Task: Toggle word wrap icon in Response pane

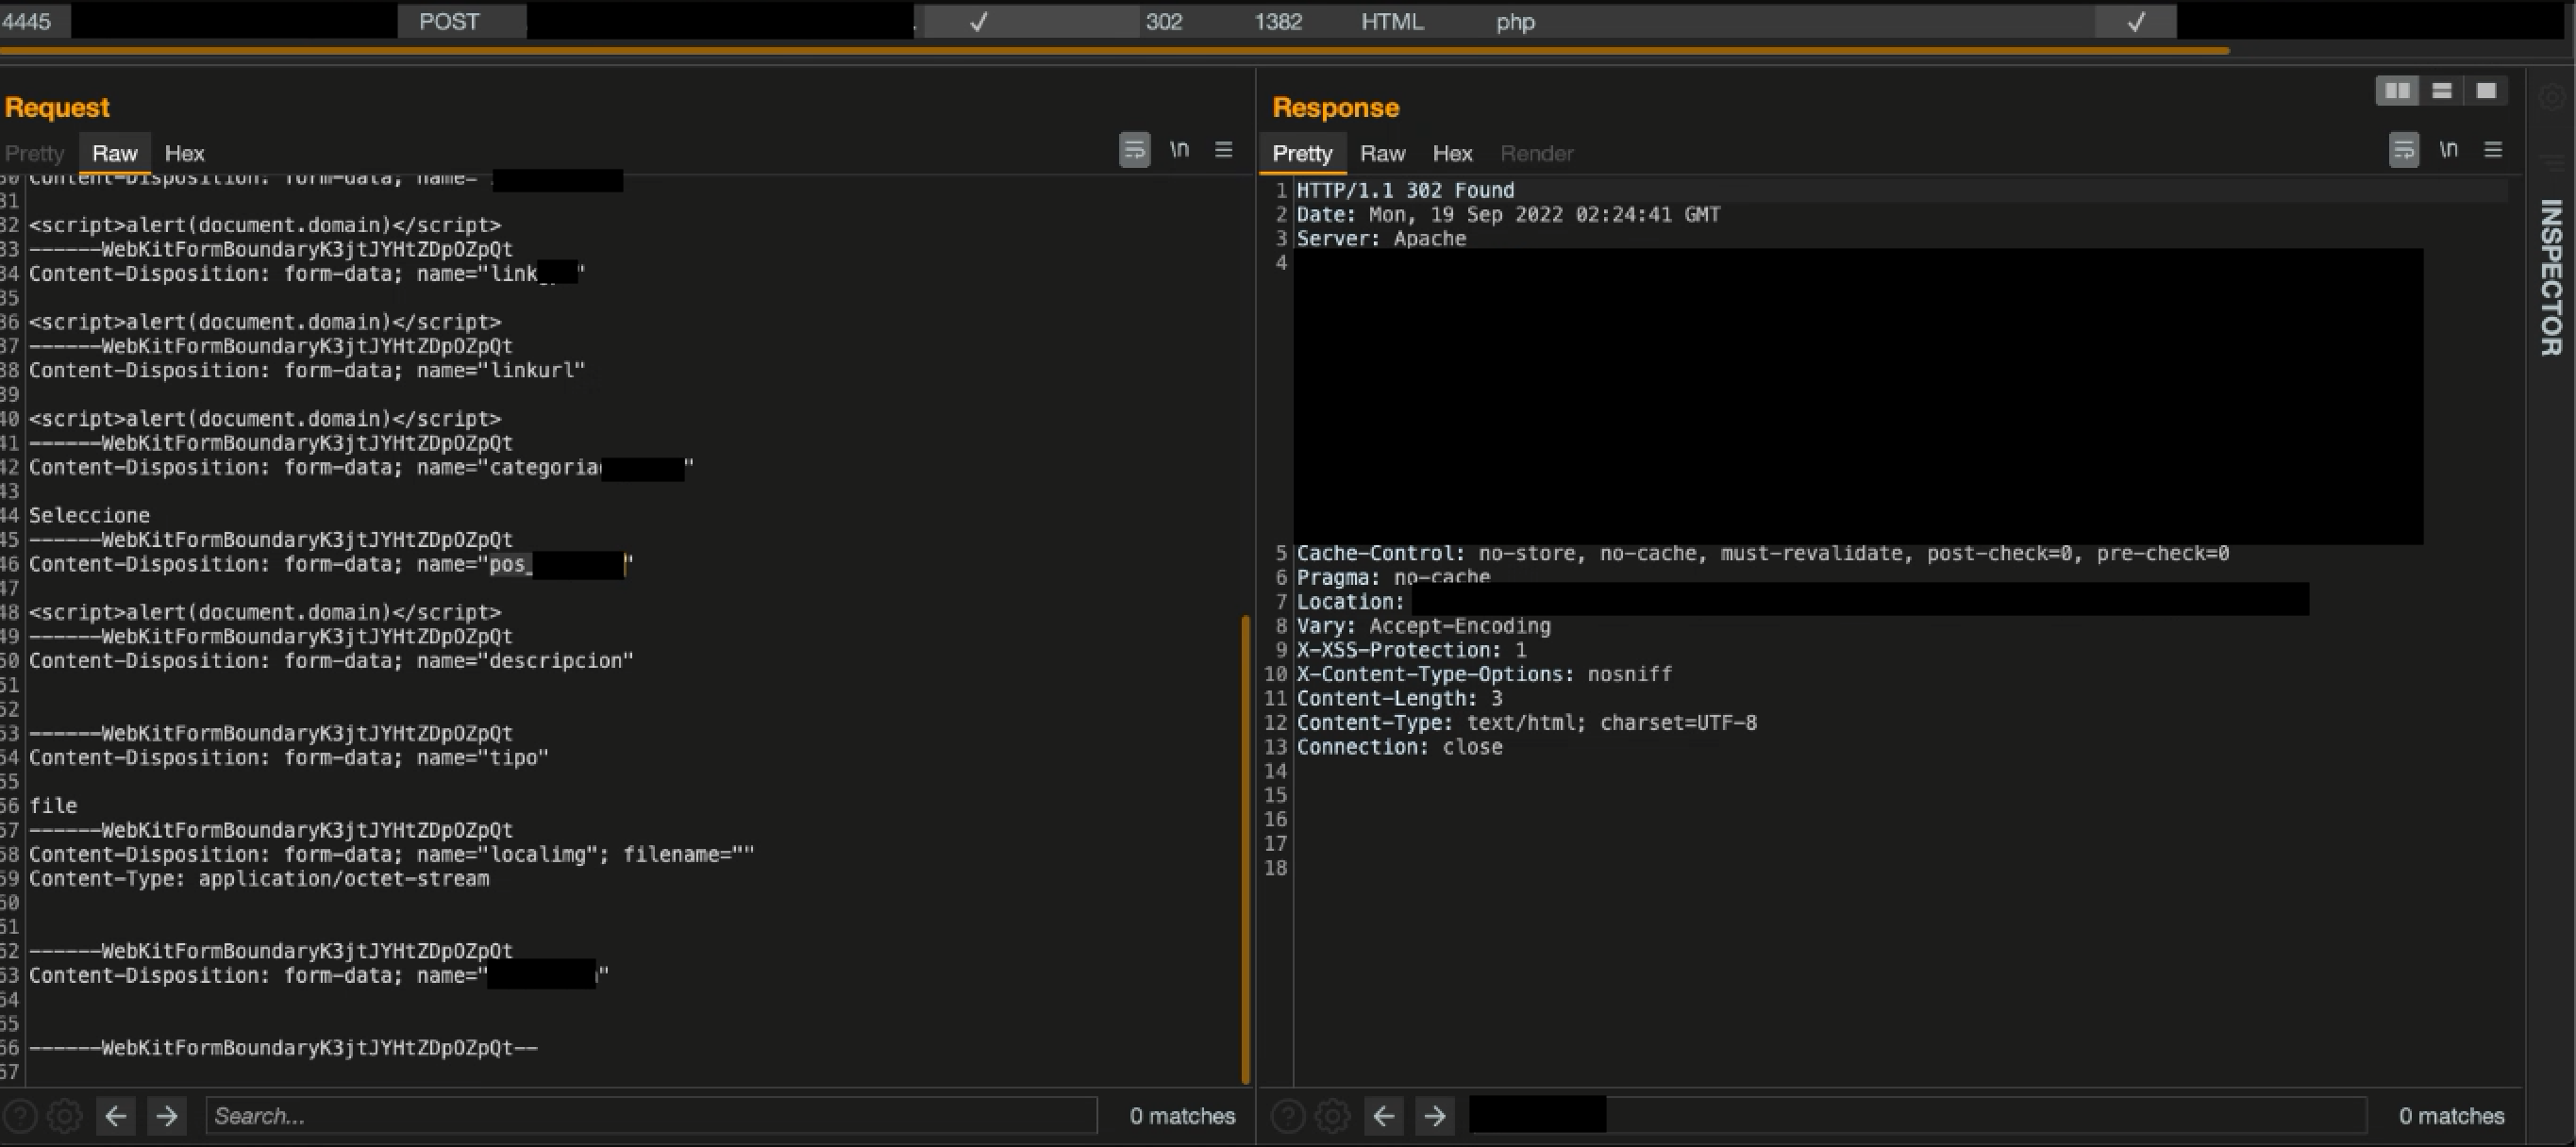Action: [x=2404, y=150]
